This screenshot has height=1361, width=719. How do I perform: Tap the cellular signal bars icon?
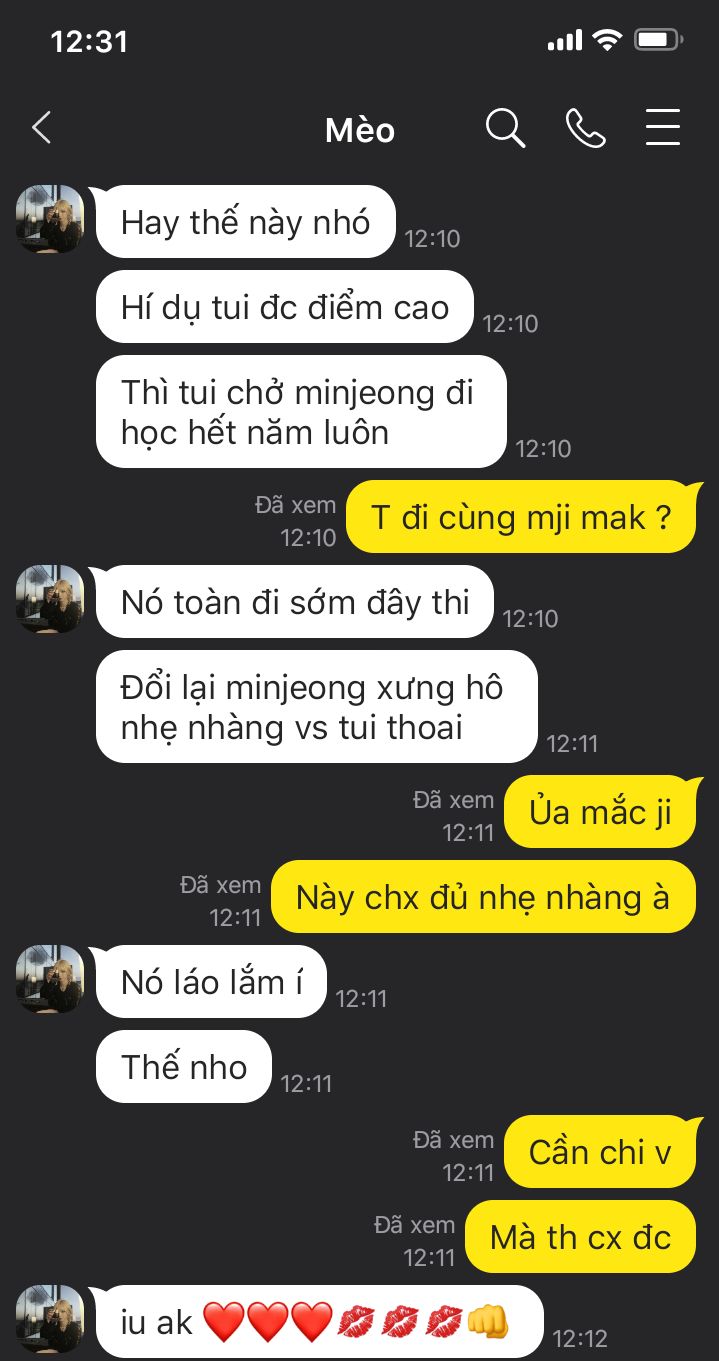coord(565,41)
